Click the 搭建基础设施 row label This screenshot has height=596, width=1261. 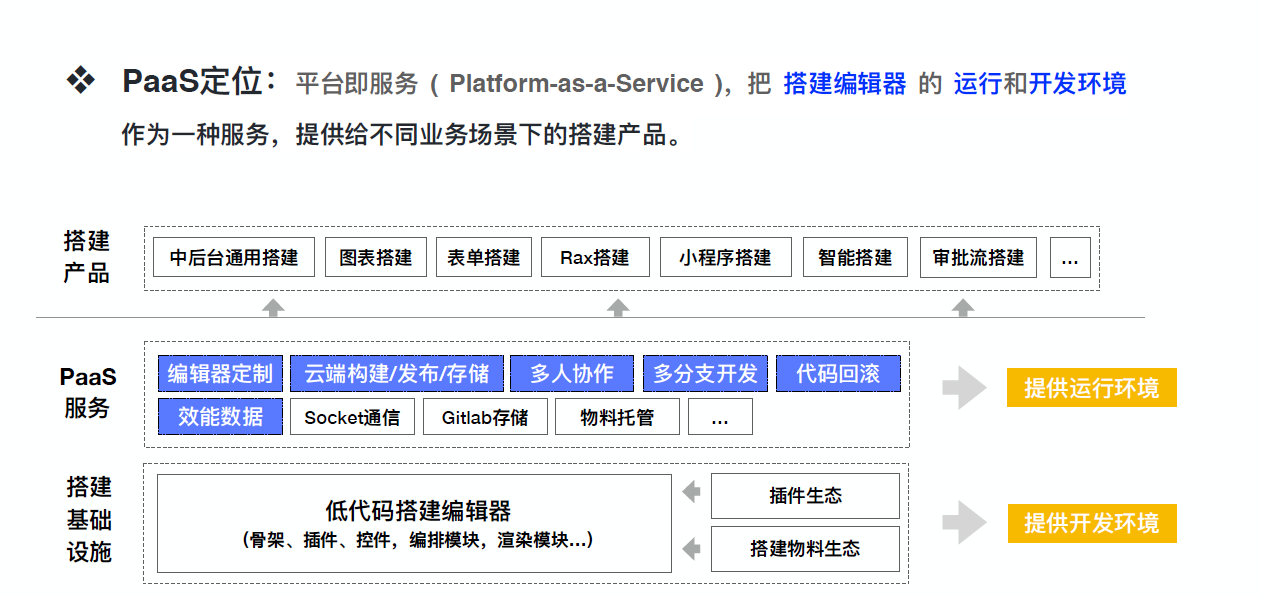click(88, 519)
